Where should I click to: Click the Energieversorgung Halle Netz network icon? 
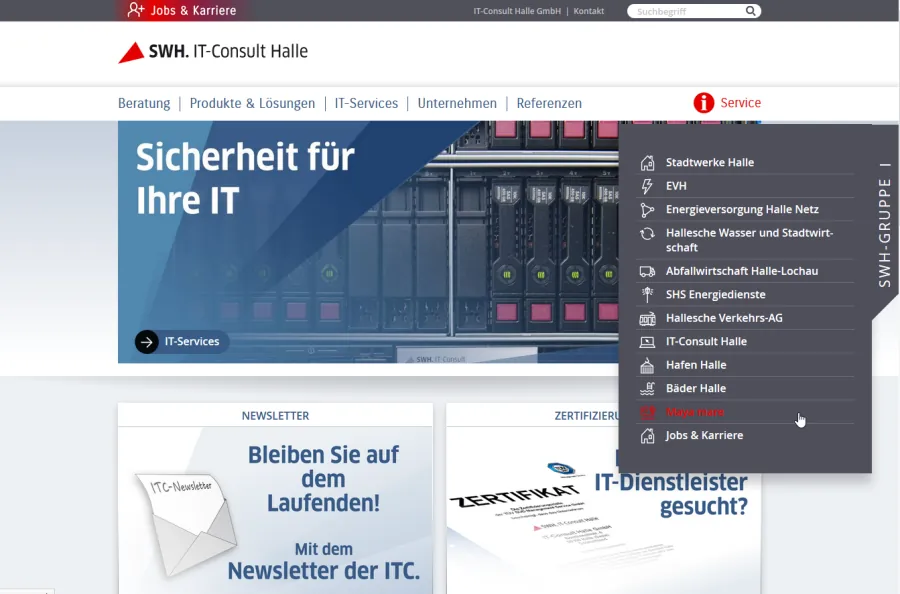[x=647, y=210]
